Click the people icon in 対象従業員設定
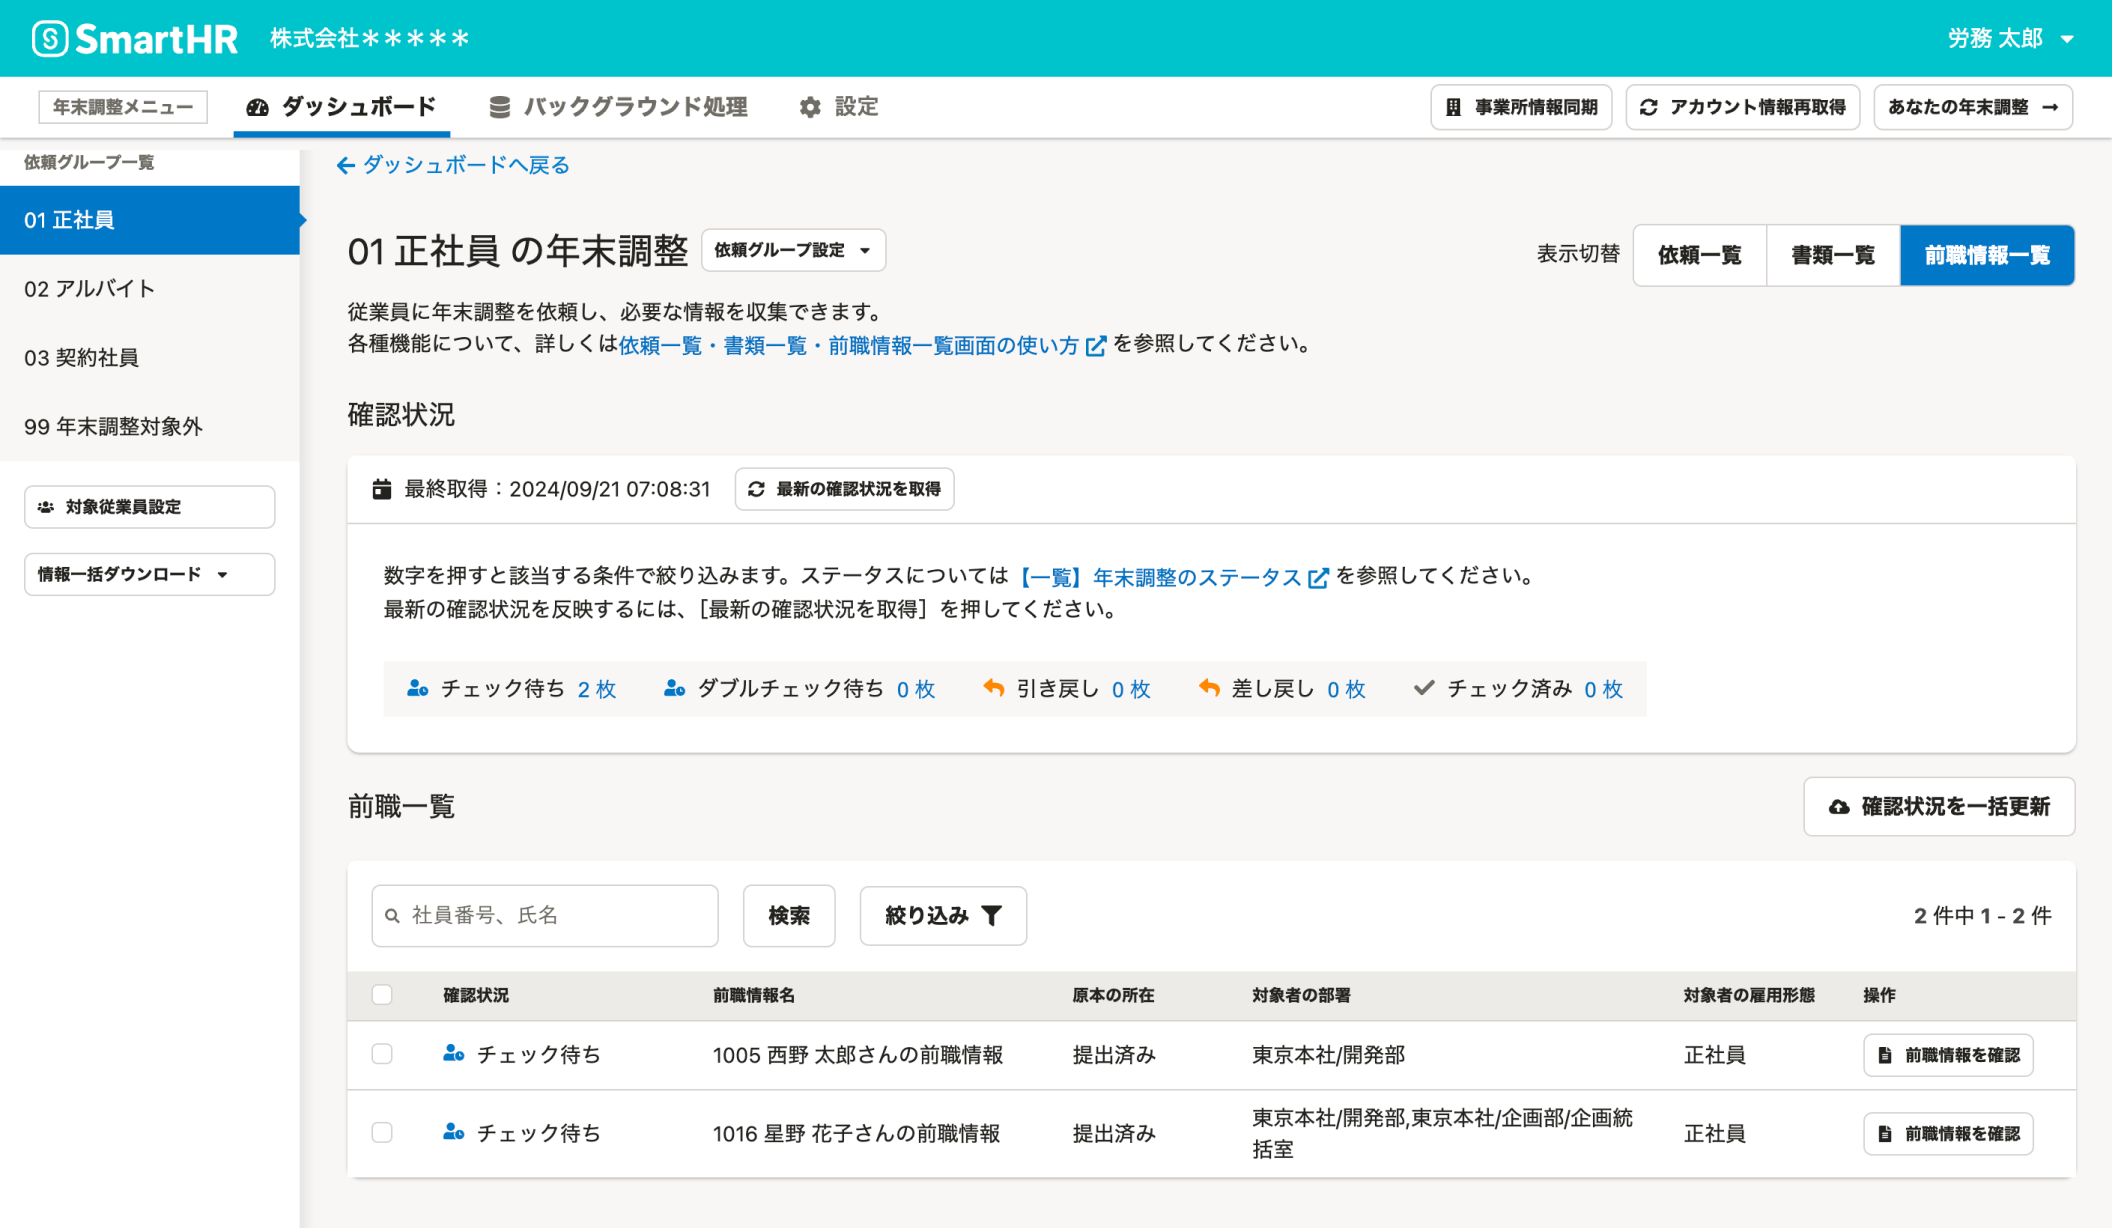The image size is (2112, 1228). point(46,507)
